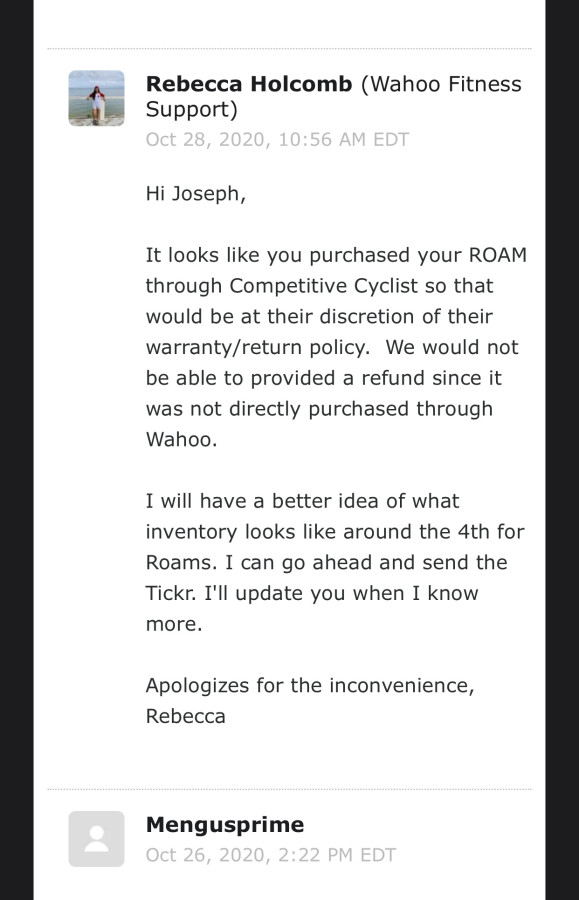Viewport: 579px width, 900px height.
Task: Click the Mengusprime username
Action: click(x=225, y=825)
